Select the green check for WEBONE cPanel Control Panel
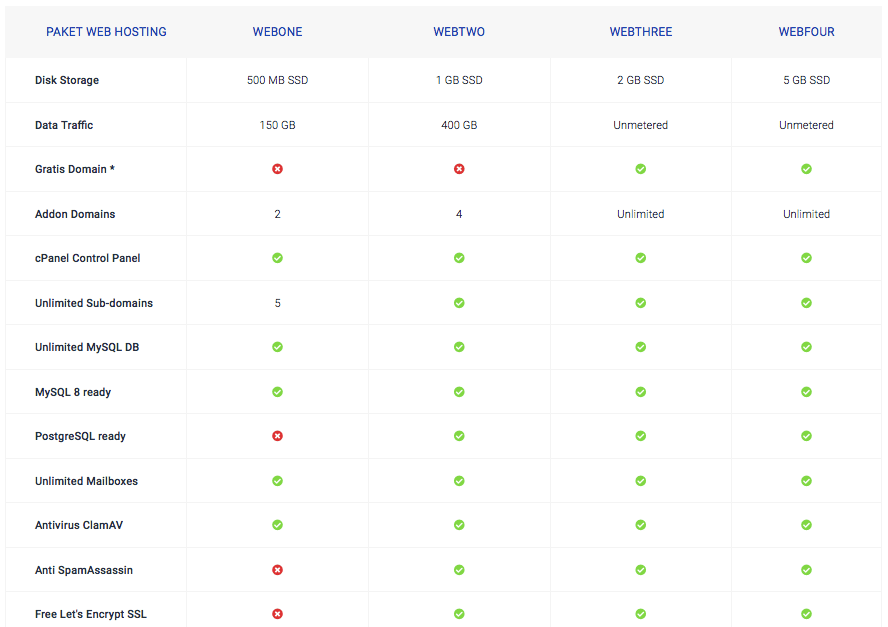This screenshot has height=627, width=888. (277, 258)
